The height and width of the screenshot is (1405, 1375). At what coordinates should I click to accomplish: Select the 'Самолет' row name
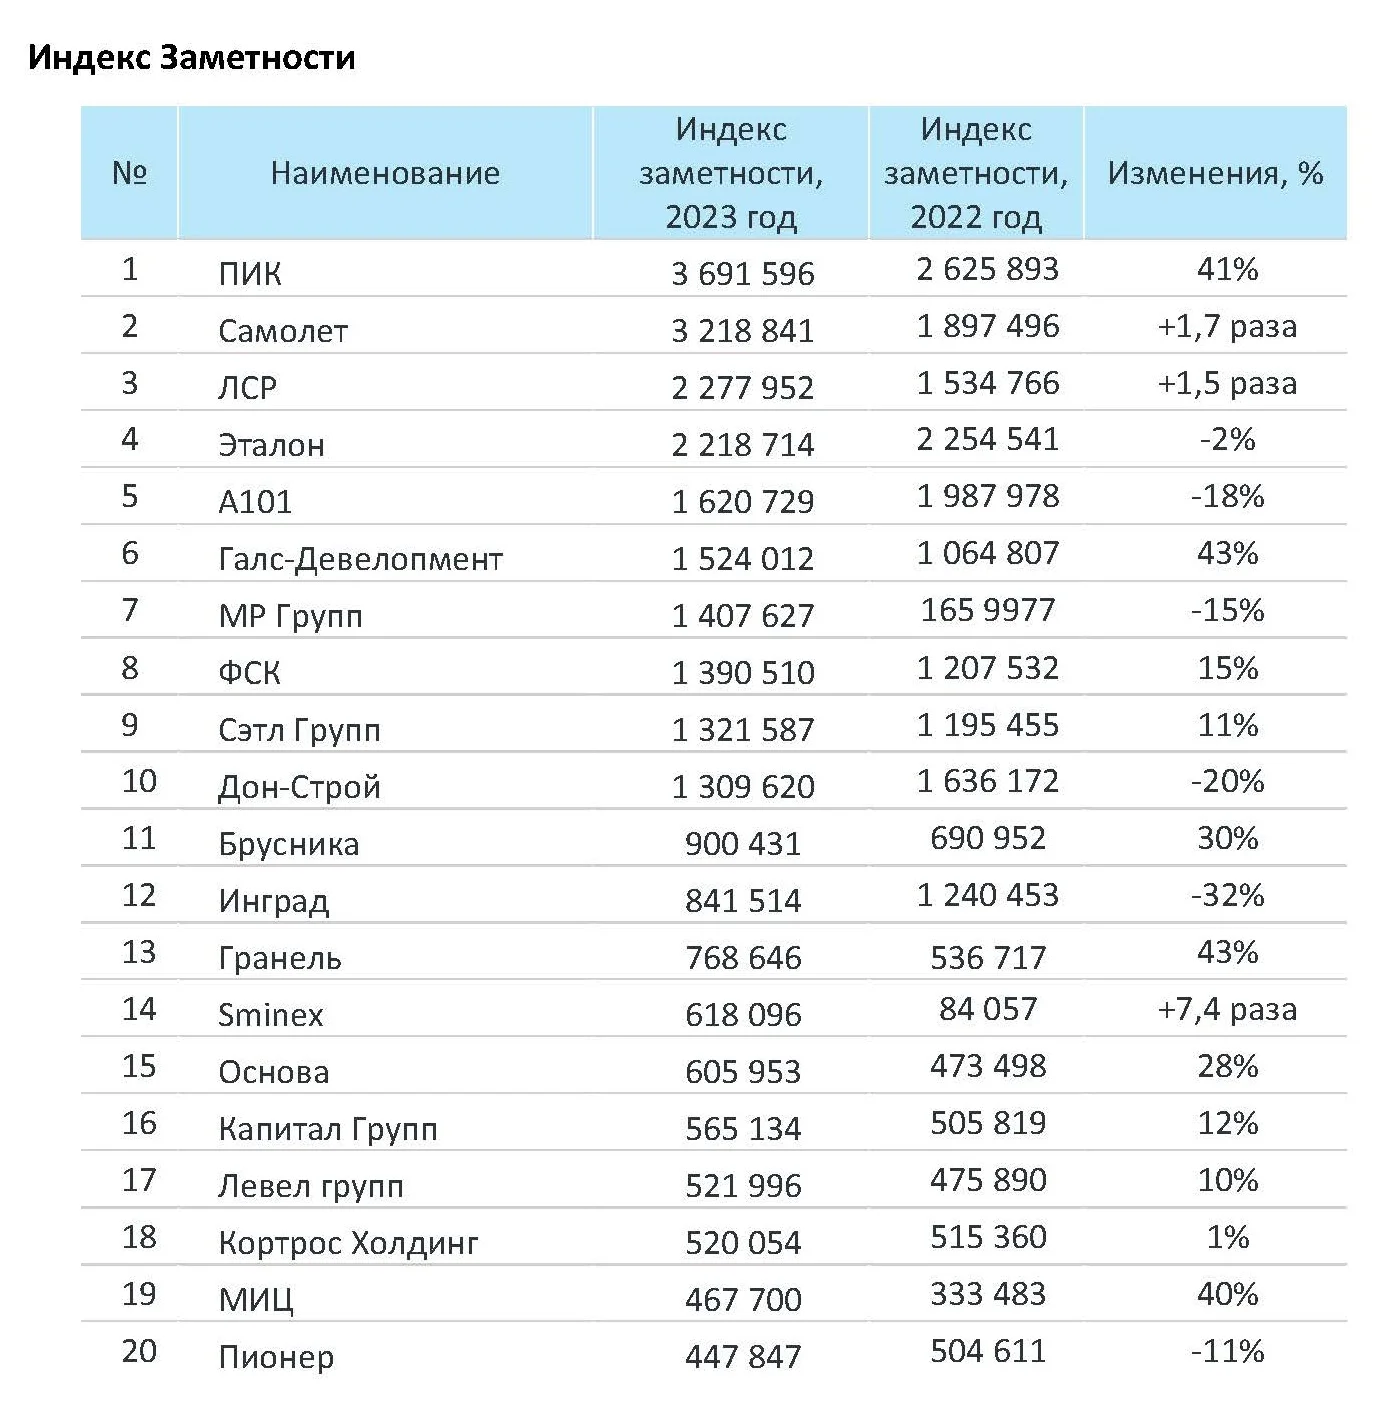(283, 330)
